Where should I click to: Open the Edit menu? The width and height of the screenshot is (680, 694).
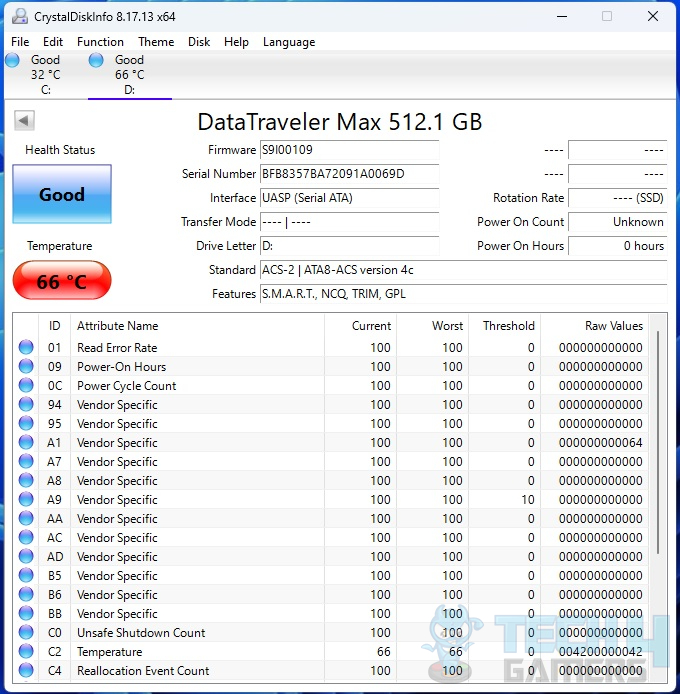(53, 42)
